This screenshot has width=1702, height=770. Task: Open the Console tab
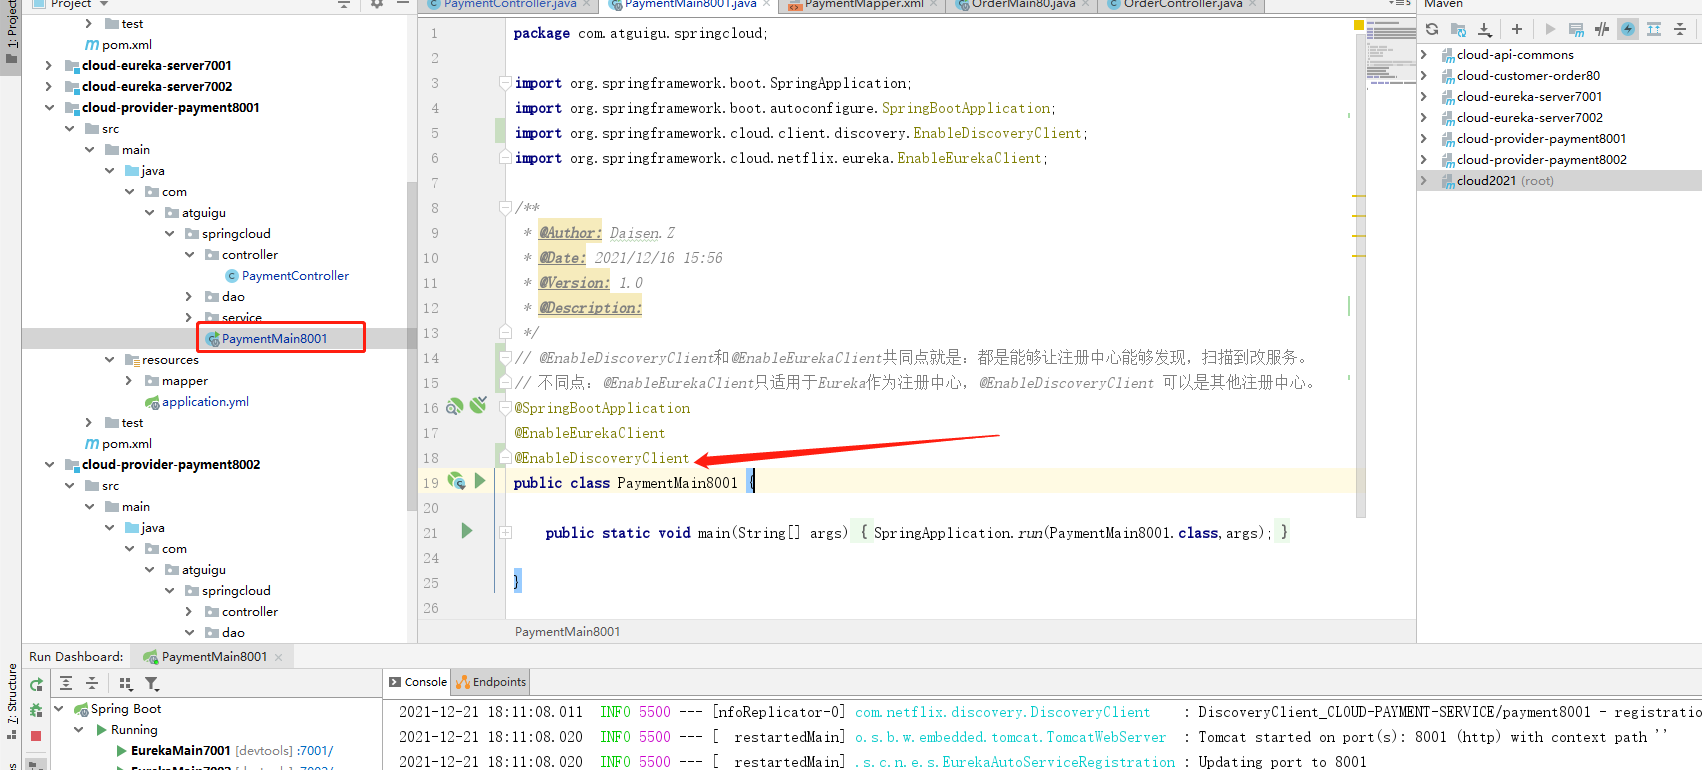pyautogui.click(x=418, y=682)
